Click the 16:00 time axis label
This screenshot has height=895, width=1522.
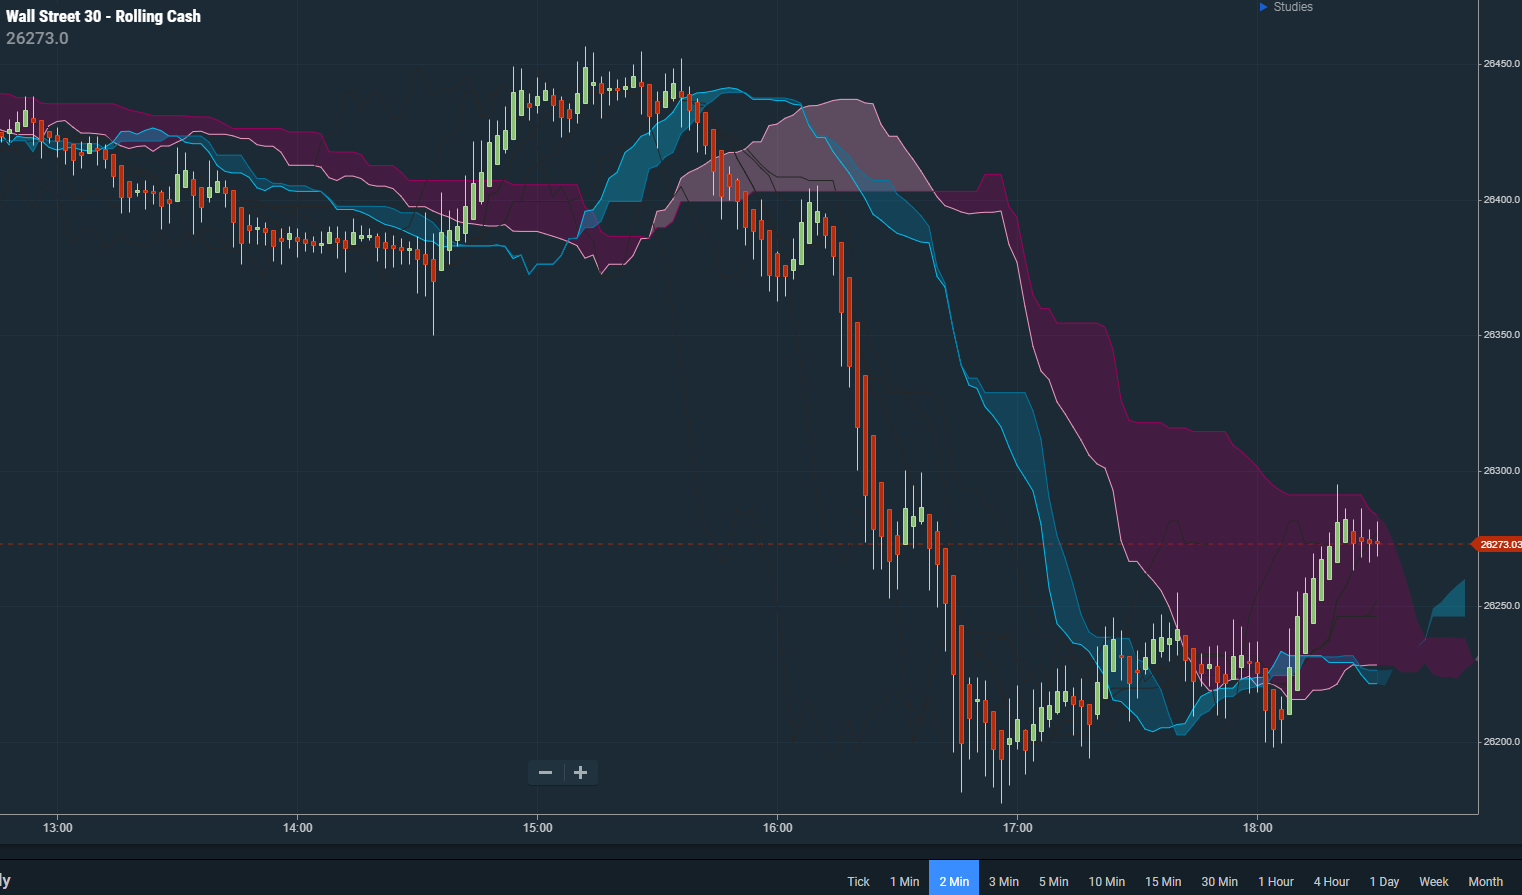(778, 828)
